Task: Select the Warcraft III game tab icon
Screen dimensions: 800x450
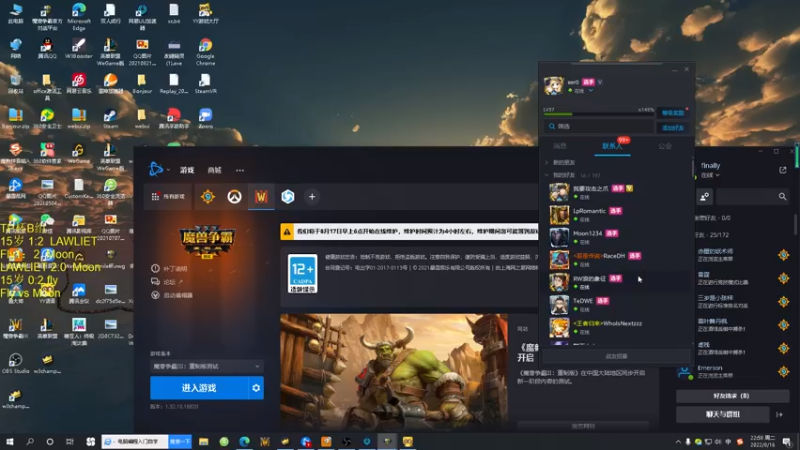Action: [261, 196]
